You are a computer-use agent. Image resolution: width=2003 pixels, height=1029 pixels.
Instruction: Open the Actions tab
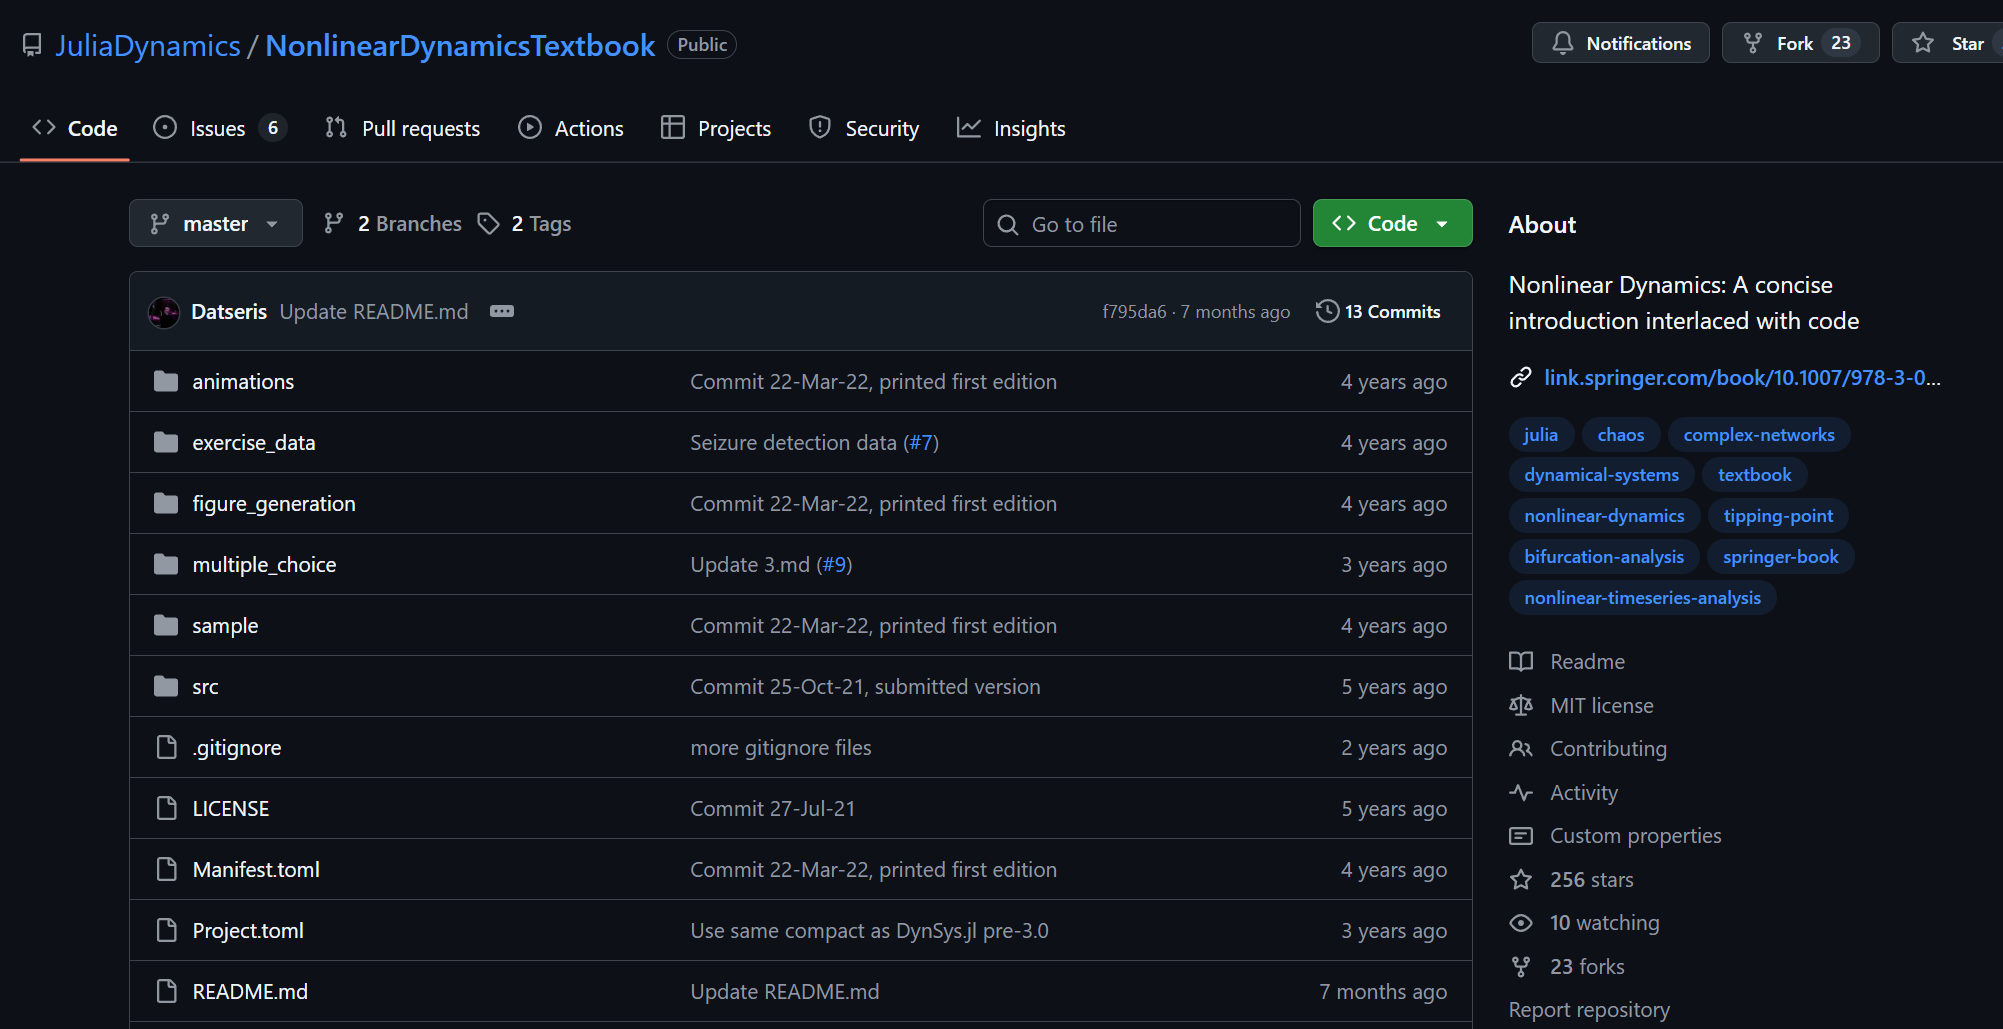click(x=571, y=128)
